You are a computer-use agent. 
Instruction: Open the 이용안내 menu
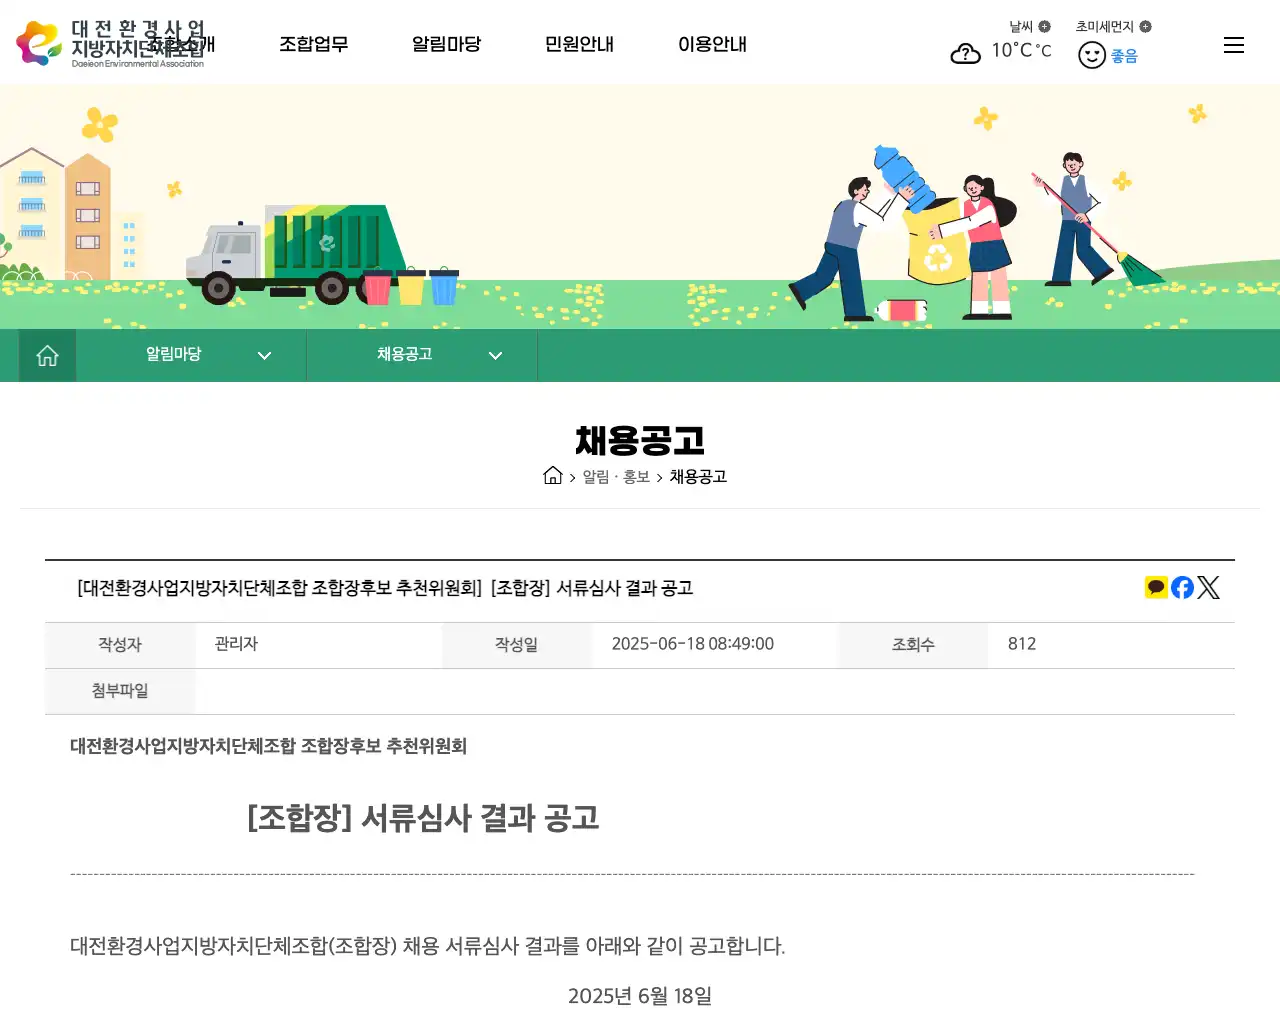point(712,44)
